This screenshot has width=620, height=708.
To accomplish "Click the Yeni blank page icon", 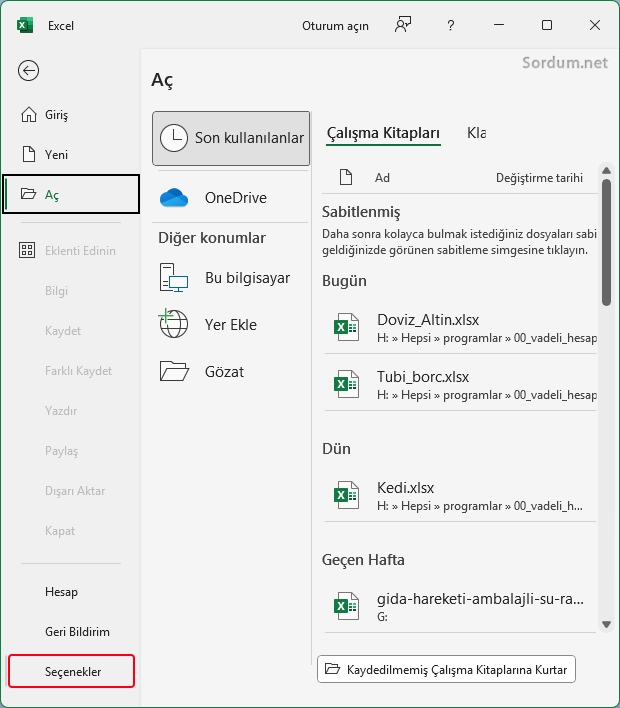I will point(29,154).
